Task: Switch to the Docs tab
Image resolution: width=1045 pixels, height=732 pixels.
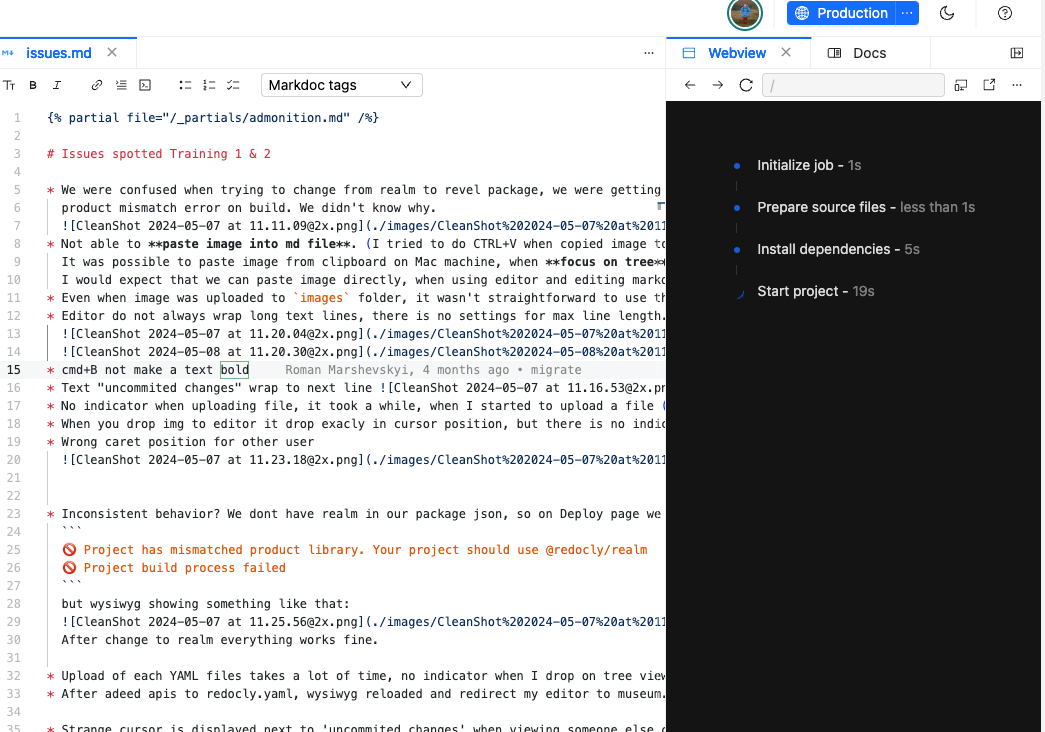Action: pyautogui.click(x=869, y=53)
